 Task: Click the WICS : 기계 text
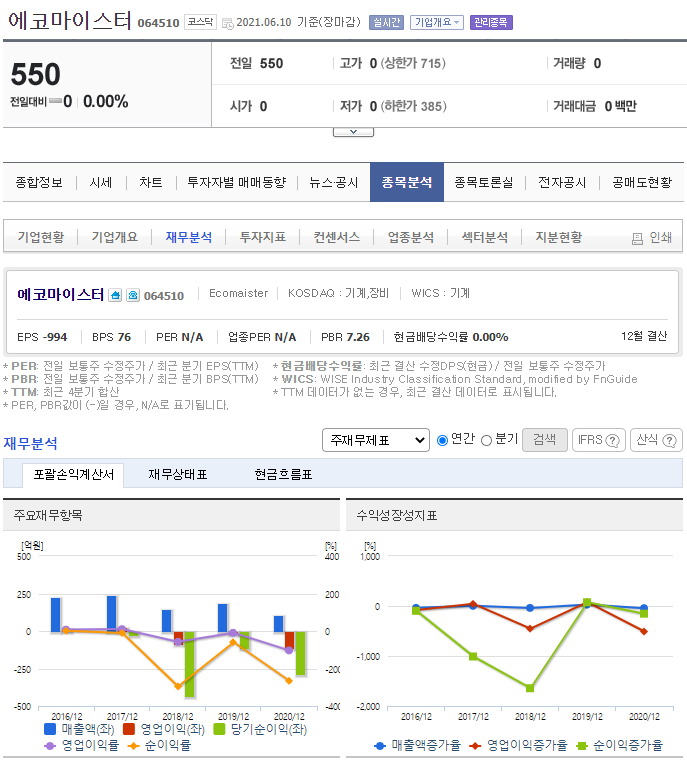(440, 293)
